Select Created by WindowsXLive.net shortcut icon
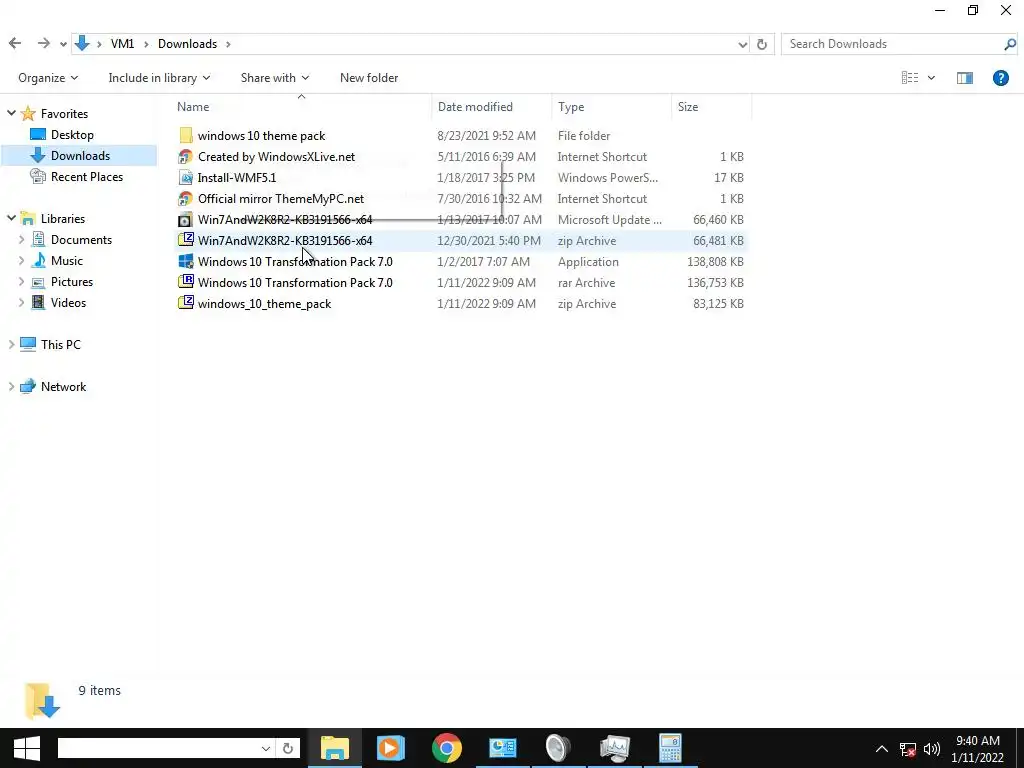 pos(185,156)
